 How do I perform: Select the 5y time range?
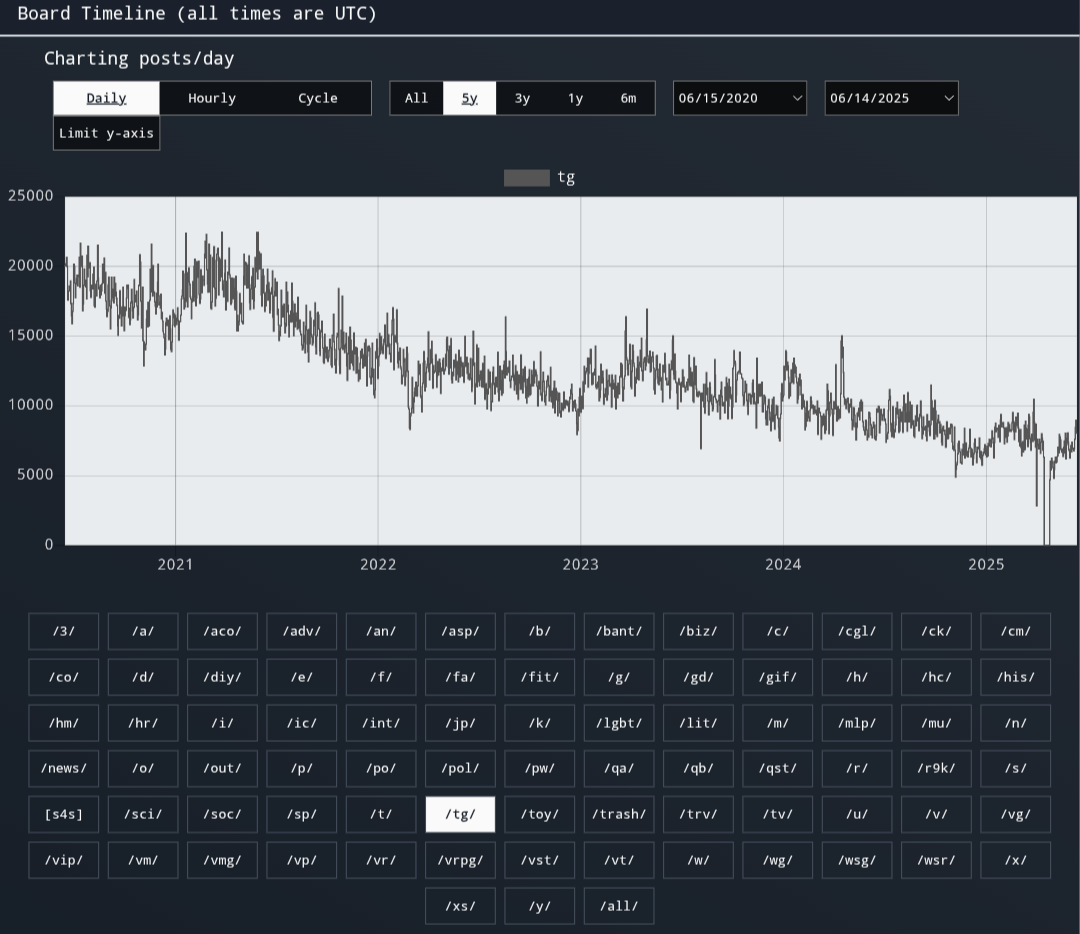point(469,98)
